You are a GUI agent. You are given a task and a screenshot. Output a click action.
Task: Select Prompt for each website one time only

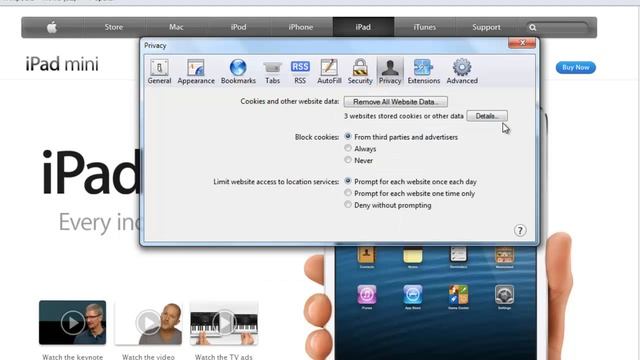click(x=348, y=193)
